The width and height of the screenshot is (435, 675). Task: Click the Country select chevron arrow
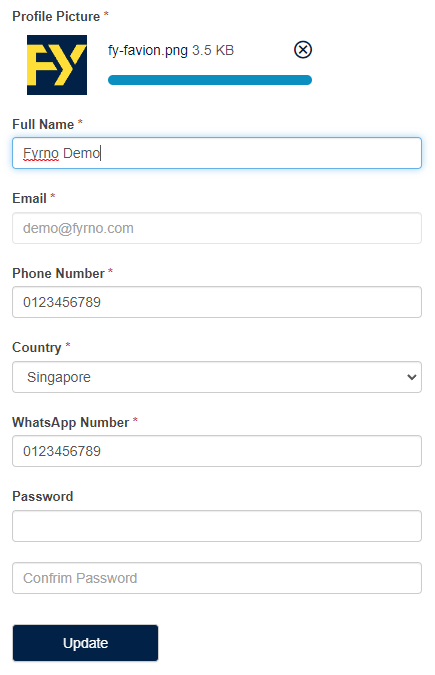point(411,377)
